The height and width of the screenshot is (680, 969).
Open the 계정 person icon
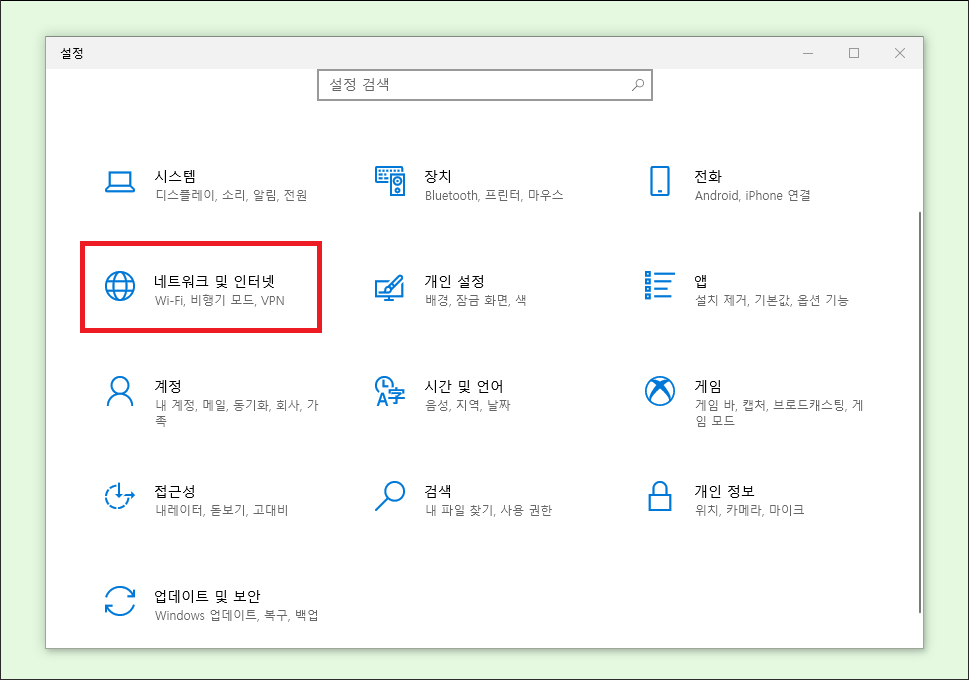click(x=120, y=391)
